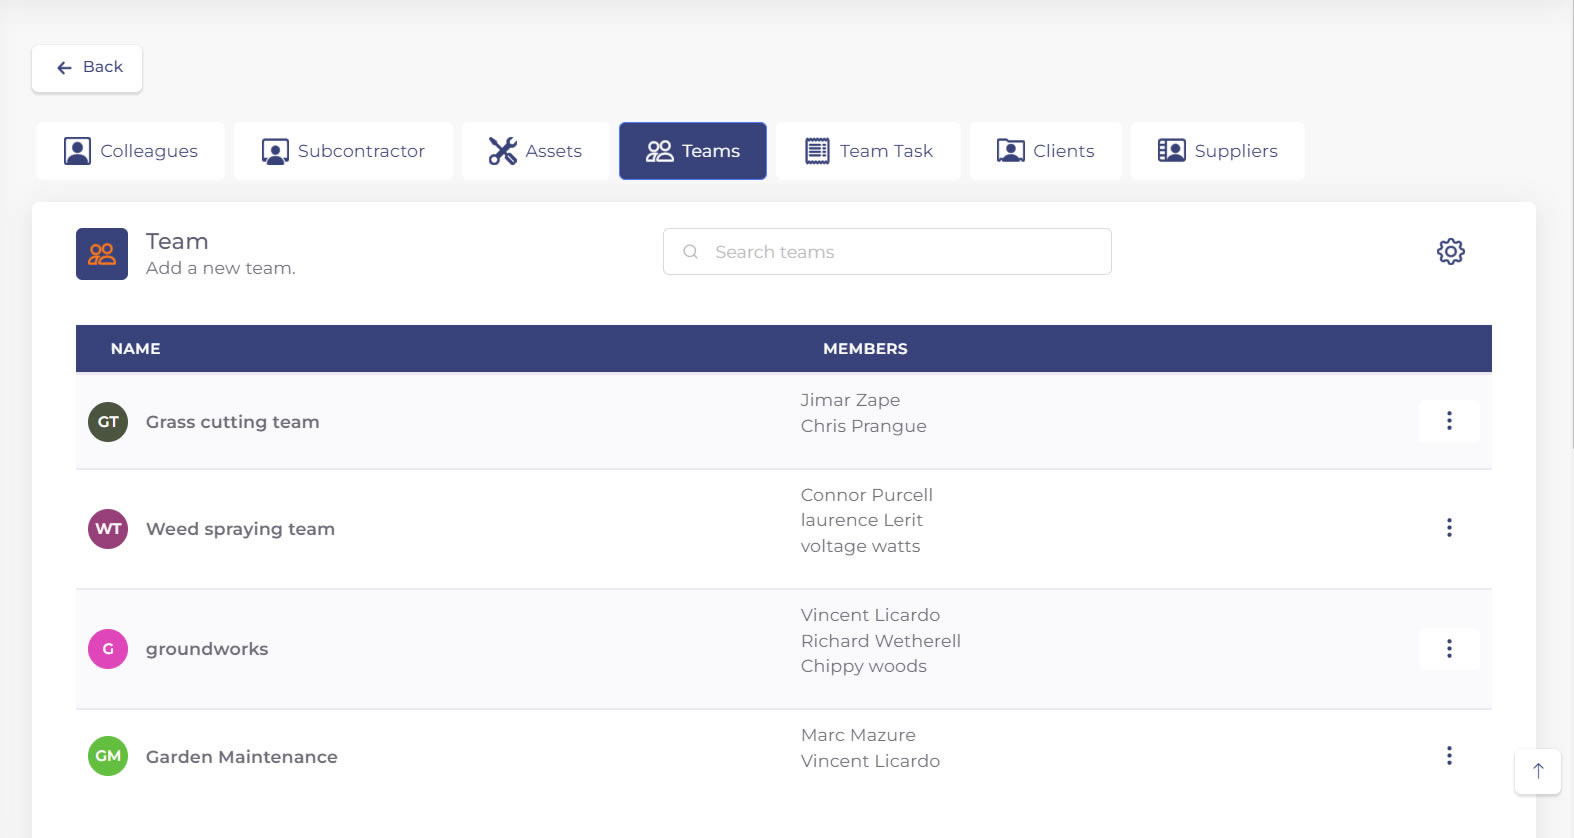The height and width of the screenshot is (838, 1574).
Task: Open the Subcontractor tab
Action: 343,151
